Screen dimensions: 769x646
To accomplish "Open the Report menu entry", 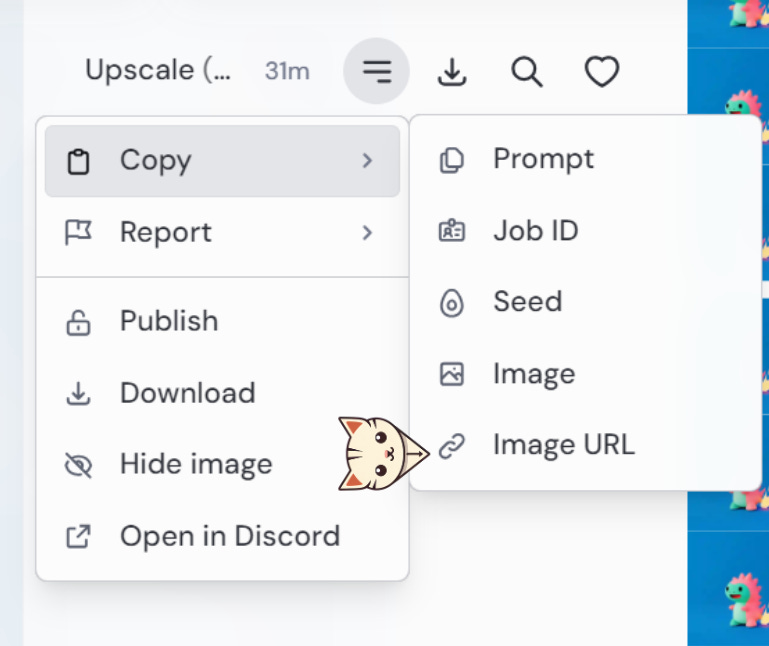I will point(222,233).
